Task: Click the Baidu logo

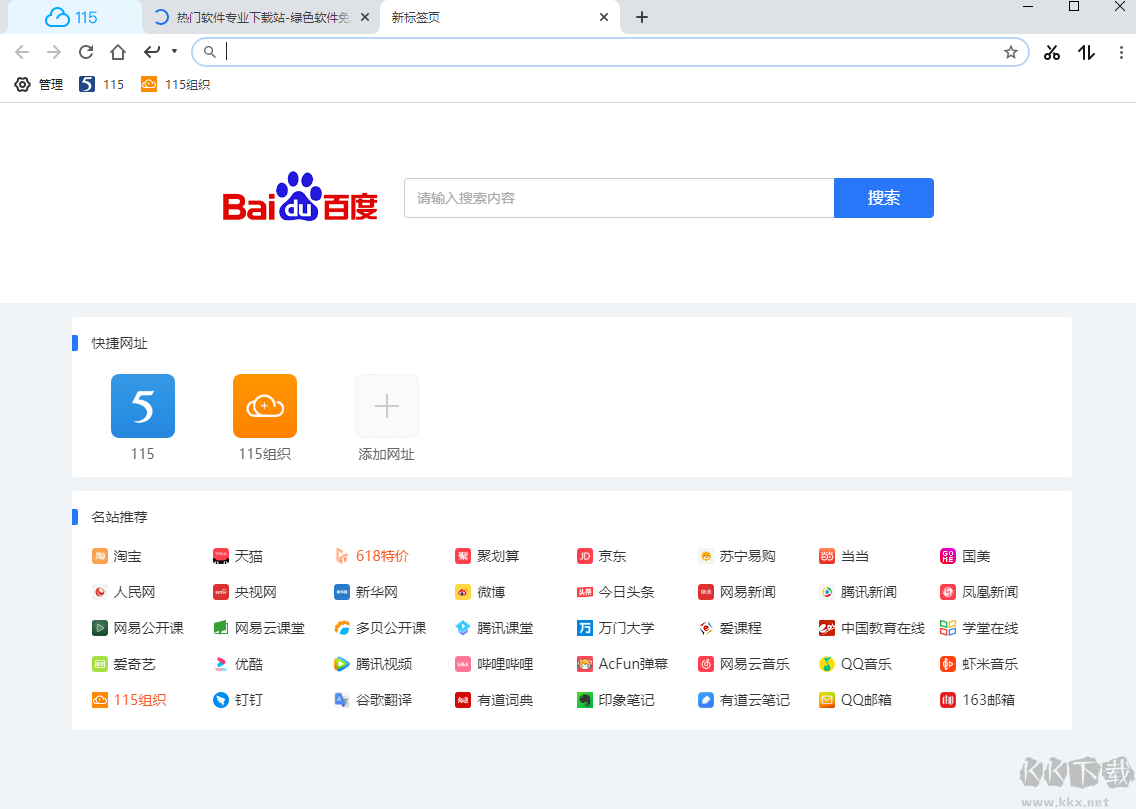Action: [x=300, y=197]
